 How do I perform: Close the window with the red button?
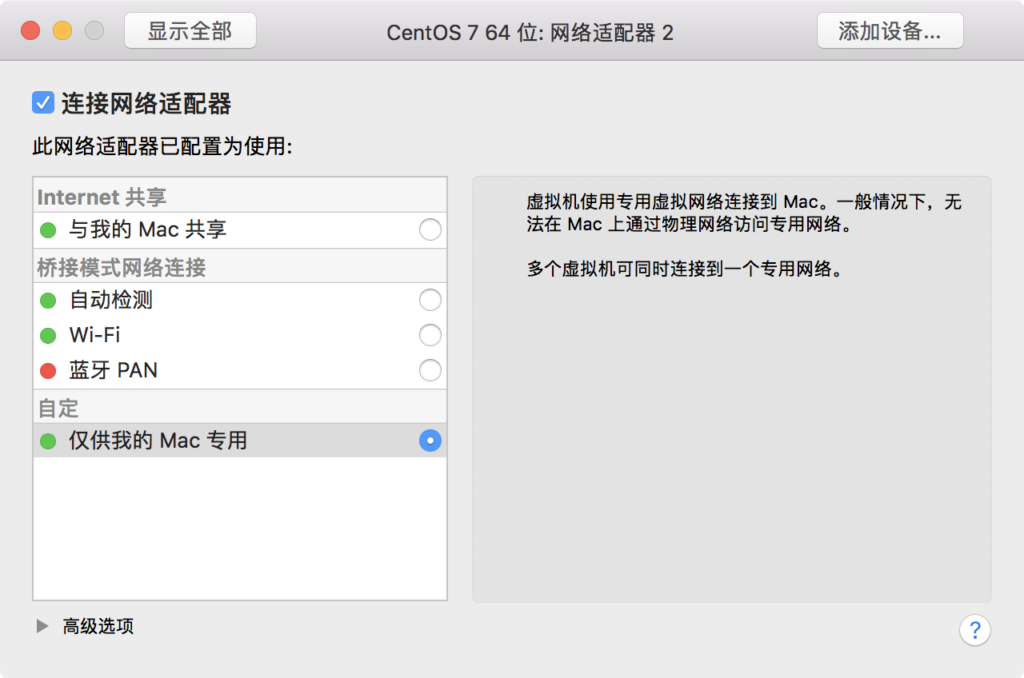[x=30, y=31]
